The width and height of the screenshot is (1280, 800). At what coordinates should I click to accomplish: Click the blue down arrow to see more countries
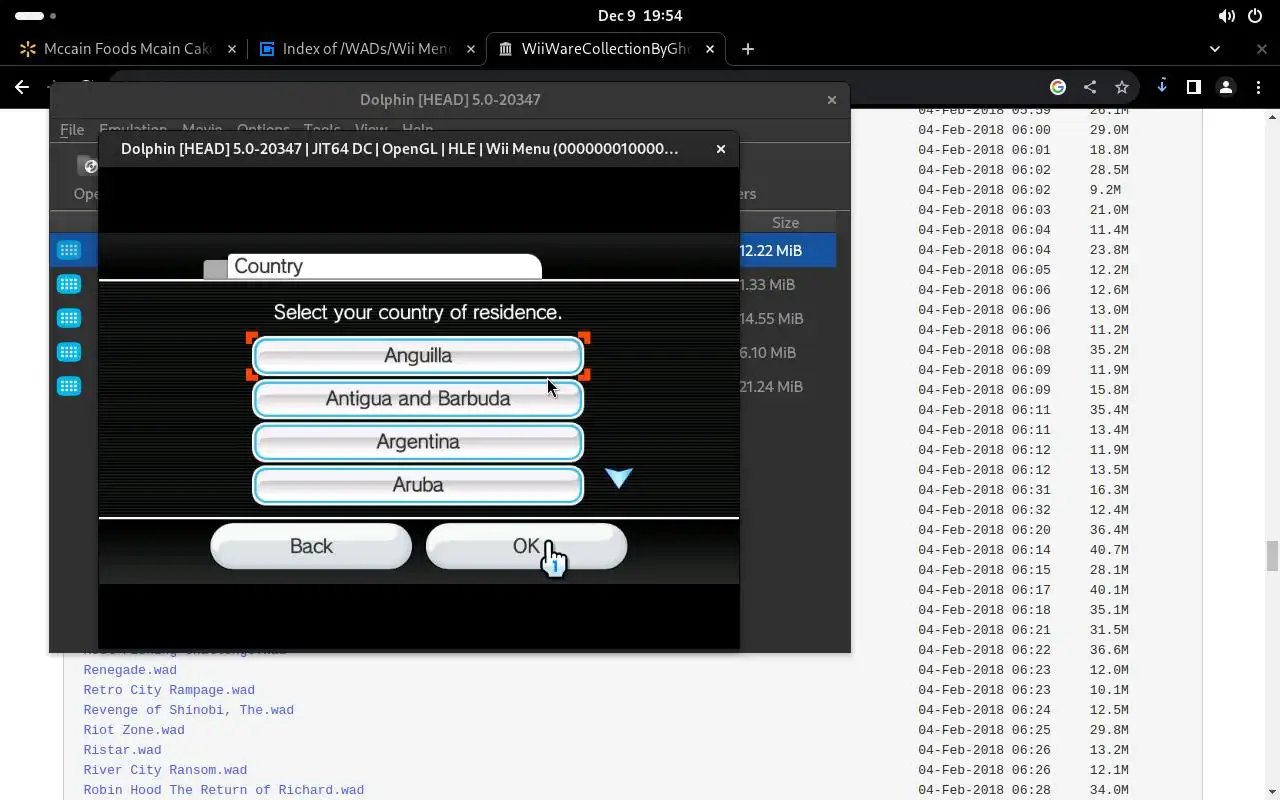[x=619, y=478]
